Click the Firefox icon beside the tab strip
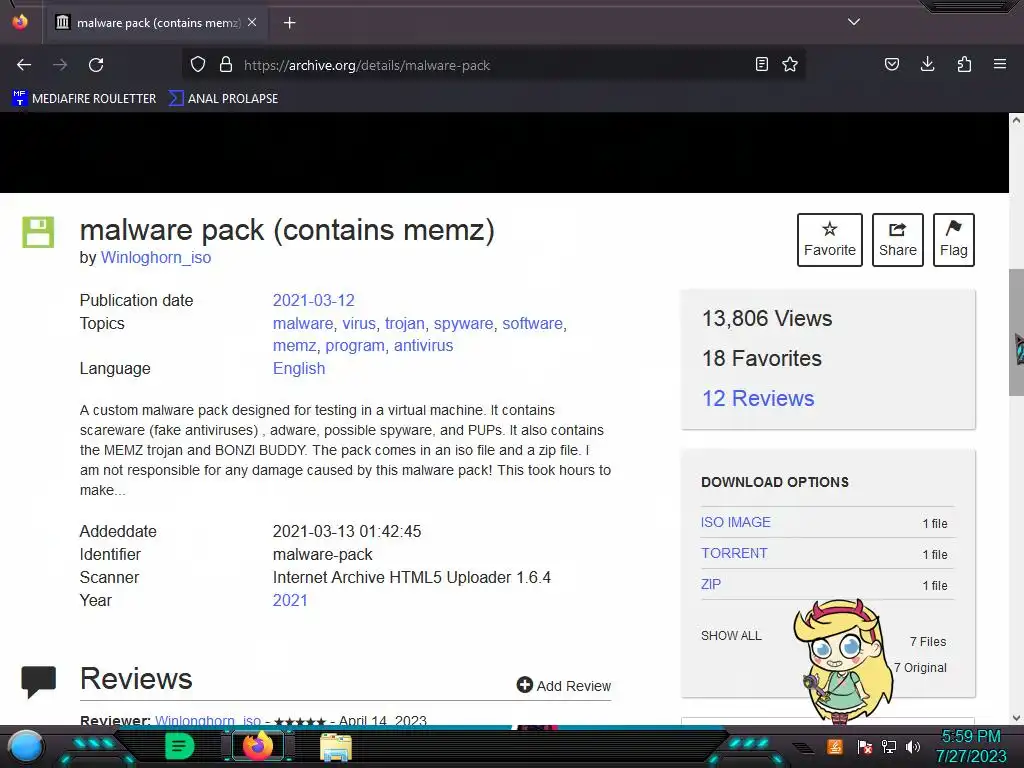The width and height of the screenshot is (1024, 768). point(20,22)
